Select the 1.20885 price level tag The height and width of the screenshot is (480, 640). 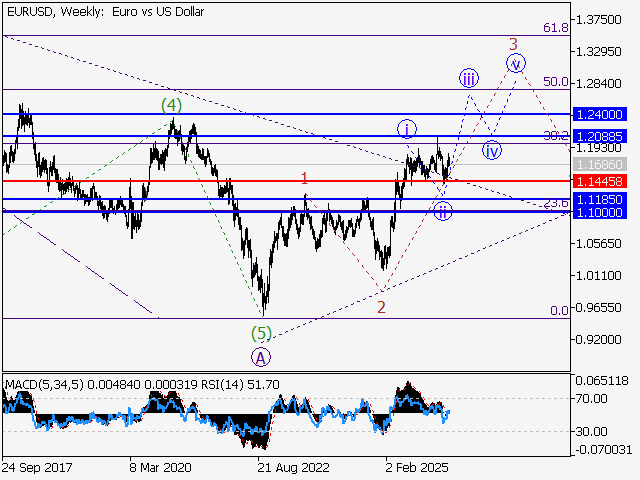(599, 135)
